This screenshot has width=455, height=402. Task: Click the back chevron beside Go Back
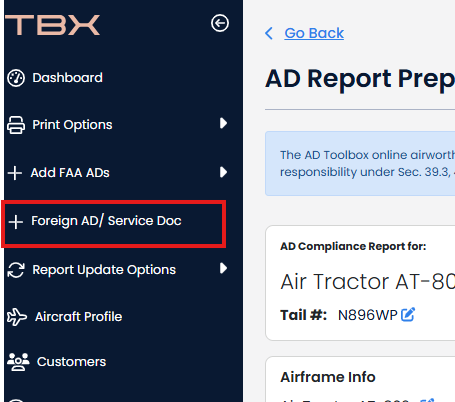(269, 33)
